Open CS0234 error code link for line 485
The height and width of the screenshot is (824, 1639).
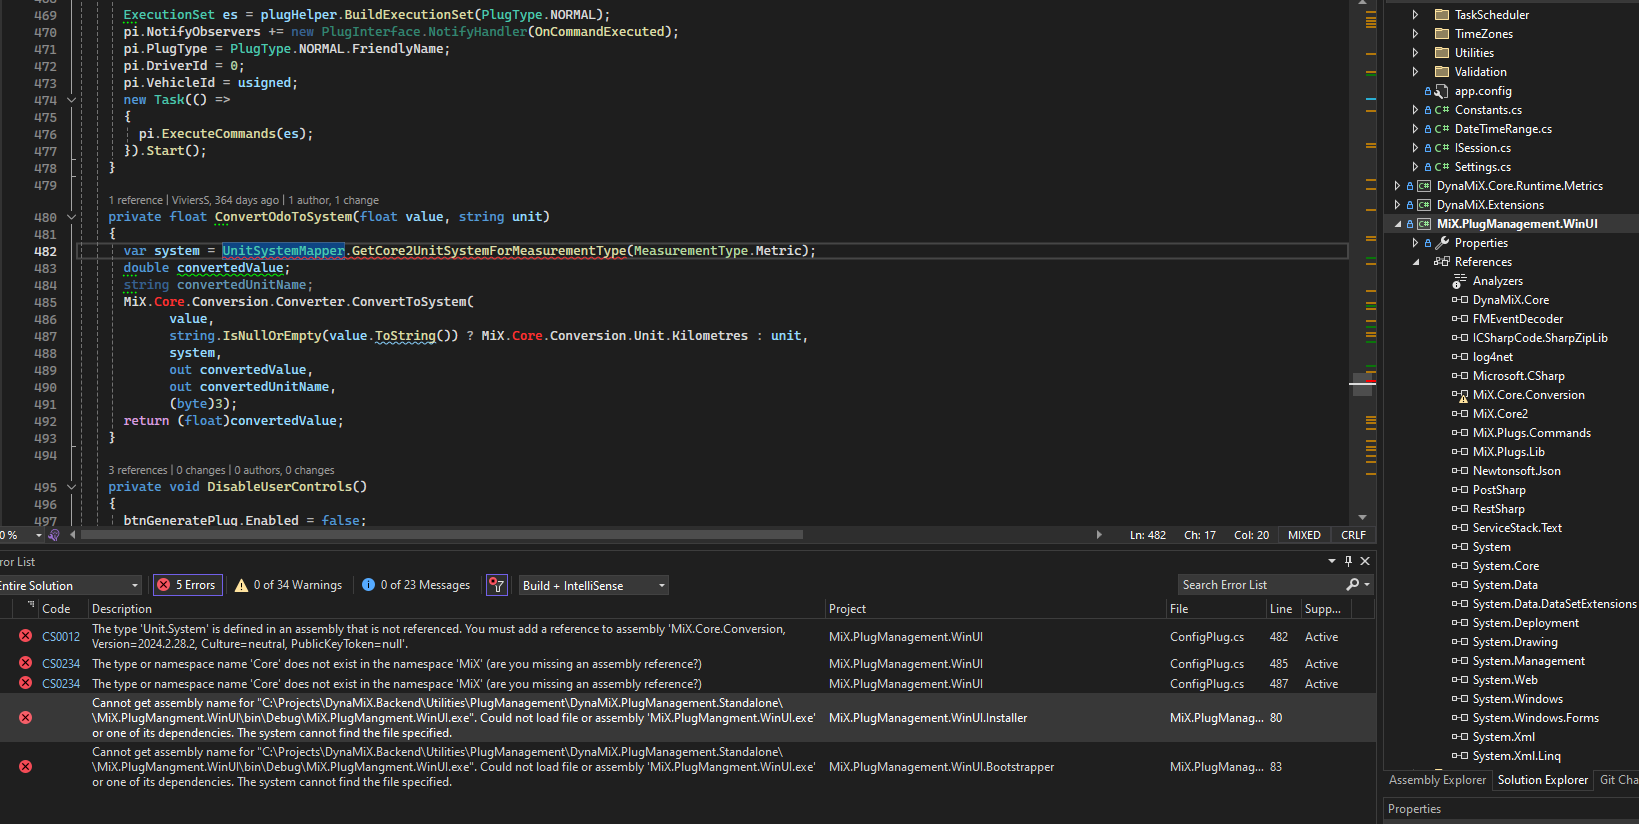pos(61,664)
